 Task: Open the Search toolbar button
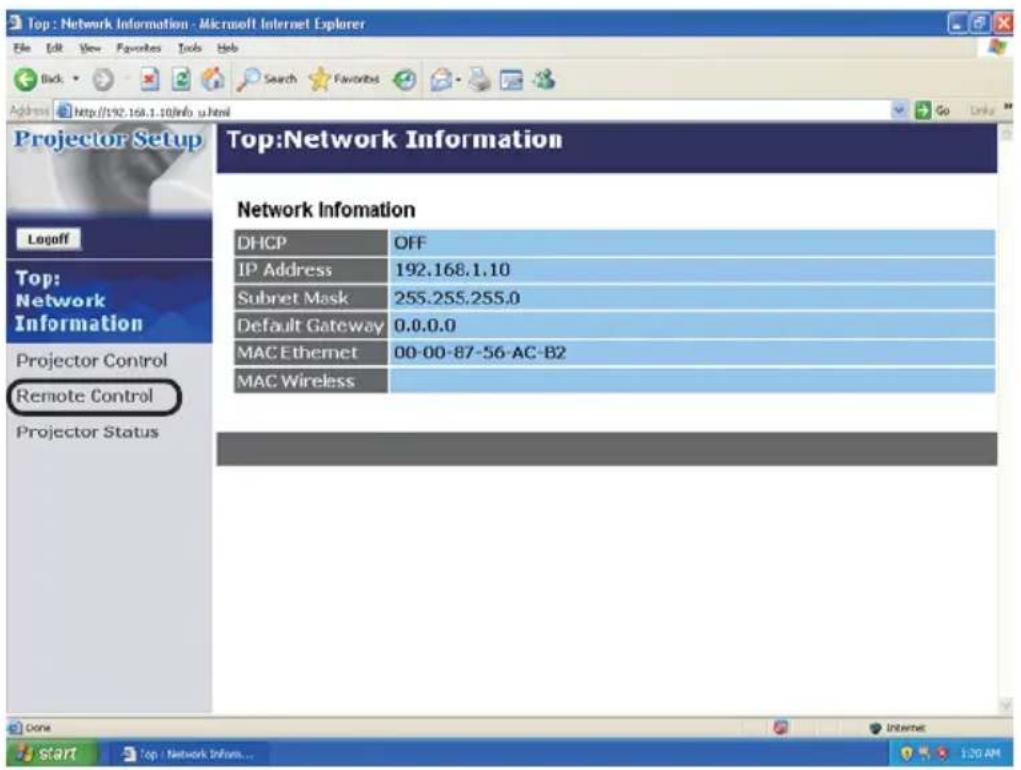coord(266,79)
